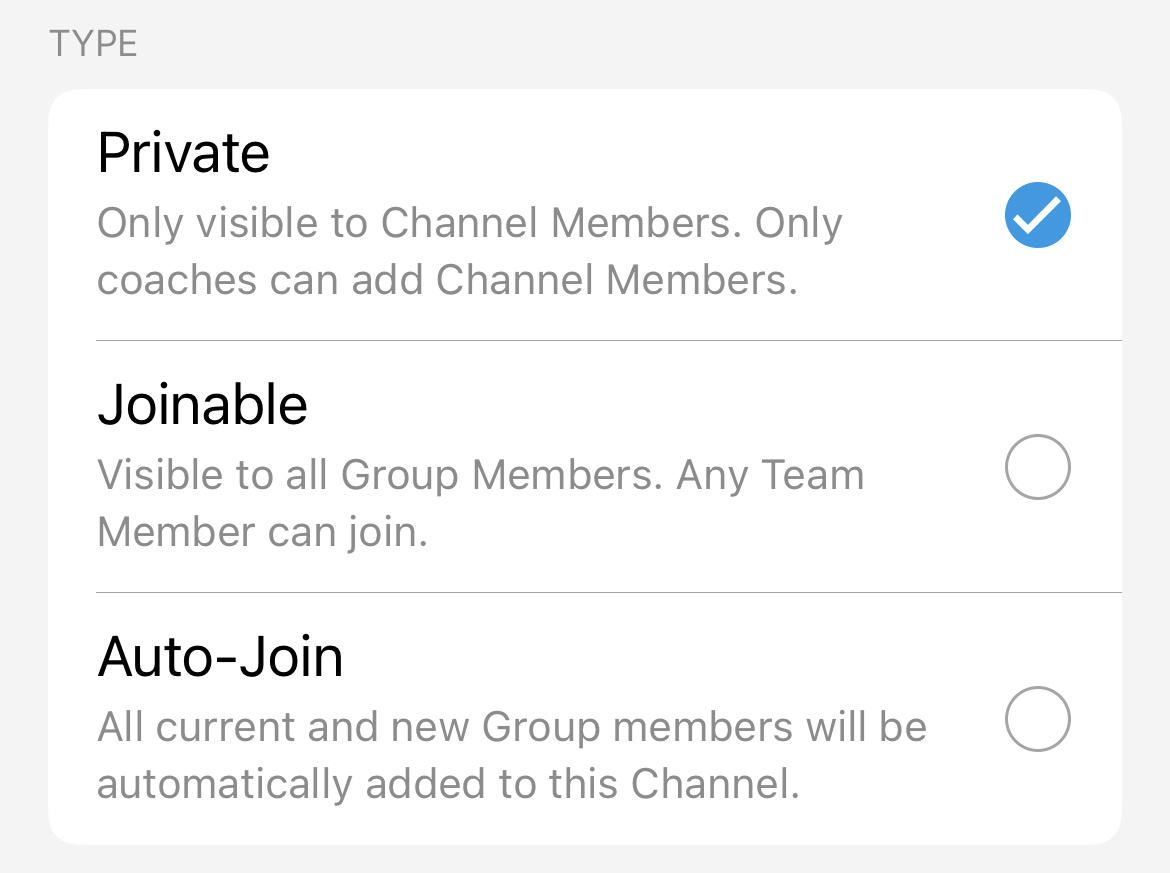Image resolution: width=1170 pixels, height=873 pixels.
Task: Select the Joinable radio circle
Action: [1037, 467]
